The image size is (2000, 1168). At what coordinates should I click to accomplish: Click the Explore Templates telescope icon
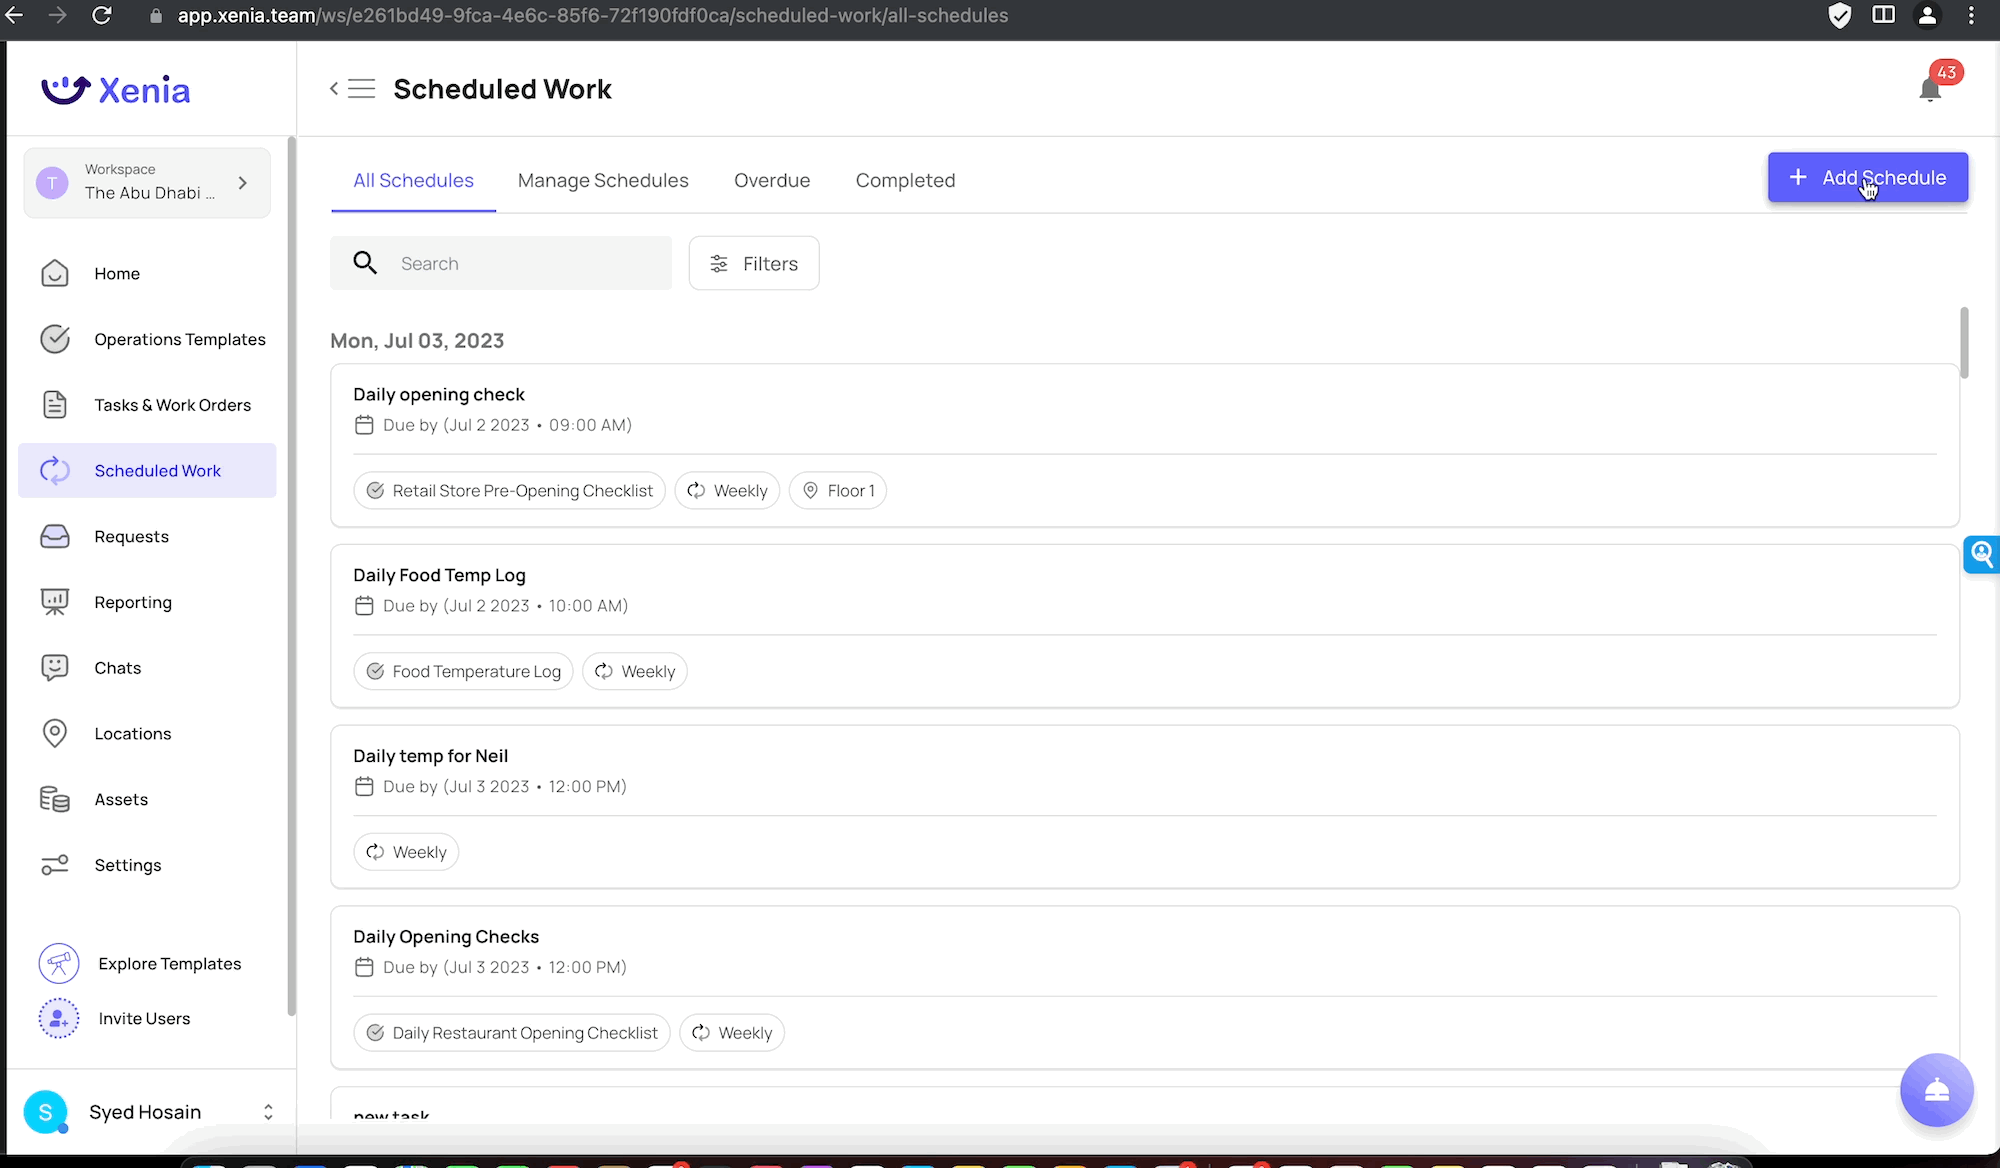coord(59,964)
